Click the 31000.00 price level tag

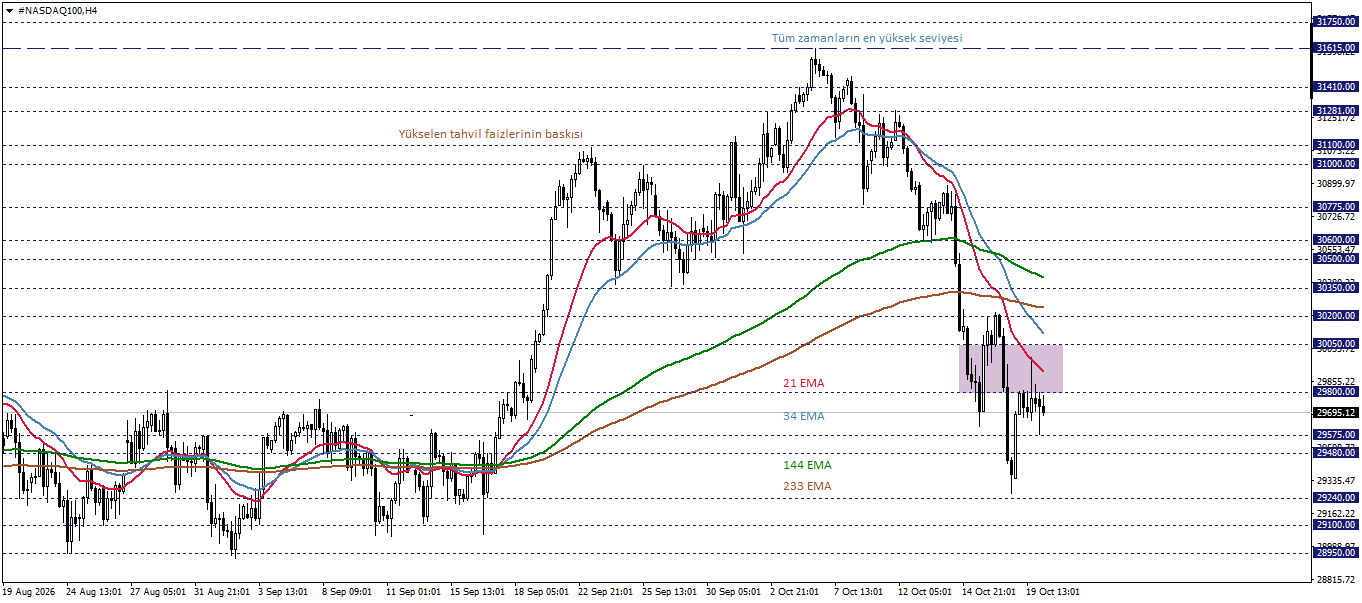pyautogui.click(x=1335, y=164)
